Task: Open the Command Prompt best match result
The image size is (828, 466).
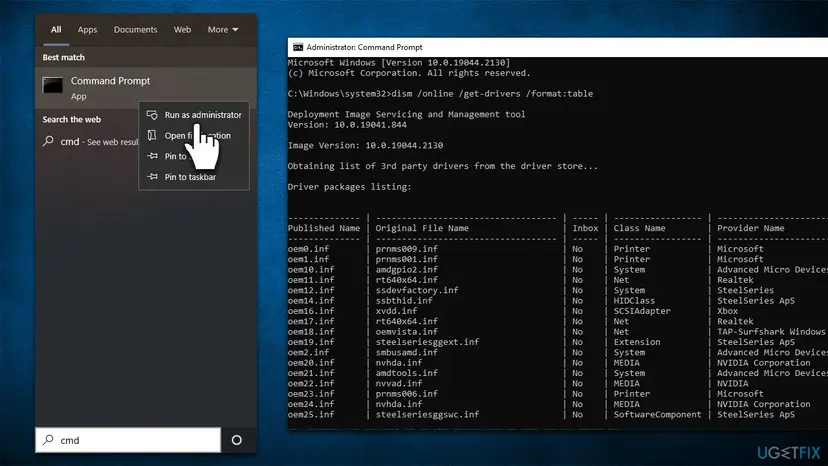Action: [146, 87]
